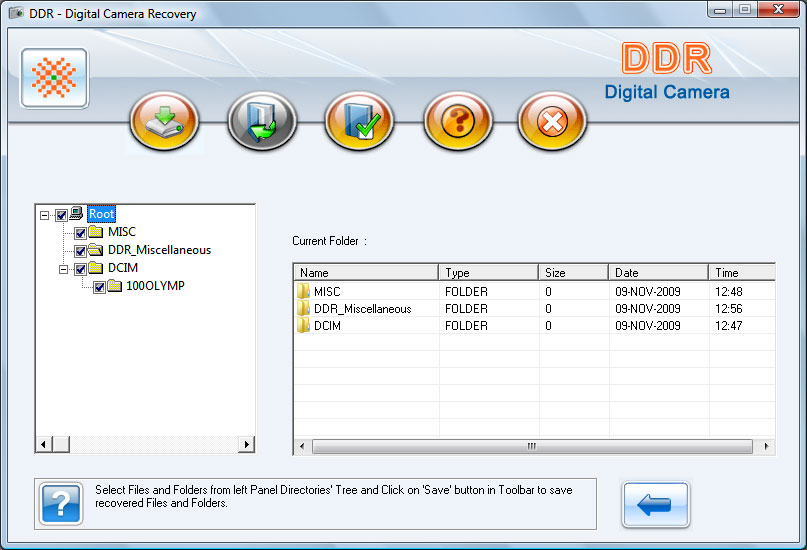Click the Save recovered files toolbar icon
The image size is (807, 550).
[x=164, y=121]
